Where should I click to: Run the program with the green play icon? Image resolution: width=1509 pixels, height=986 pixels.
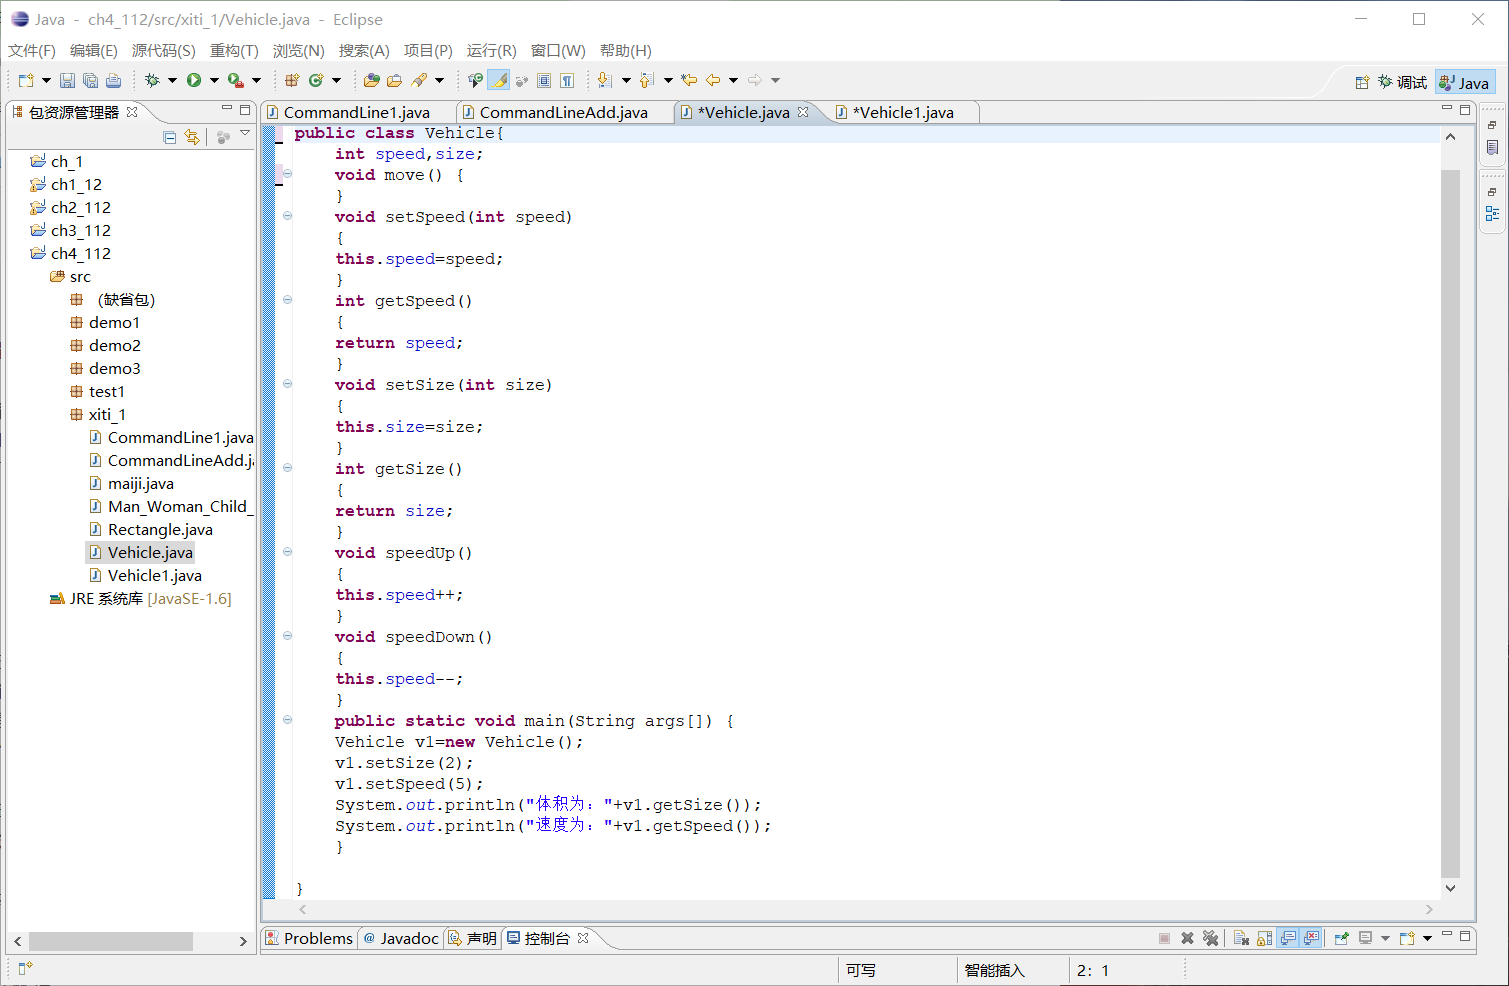pyautogui.click(x=194, y=80)
